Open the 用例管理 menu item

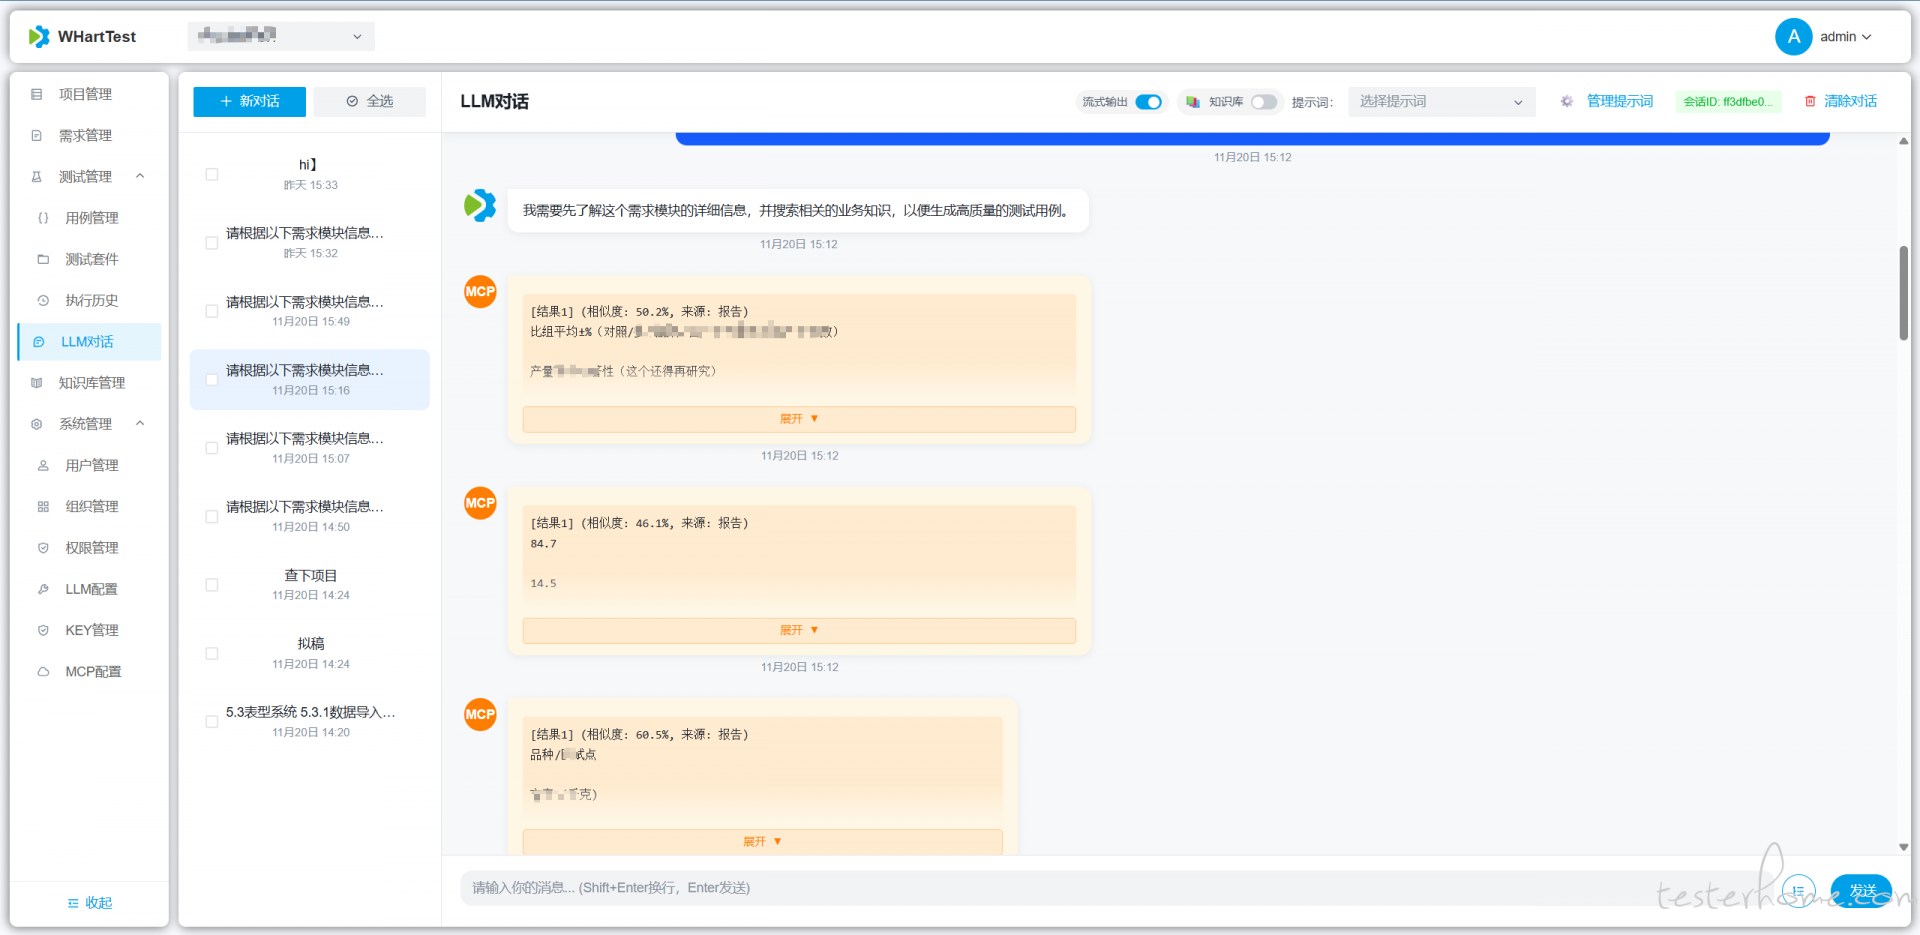pos(91,218)
